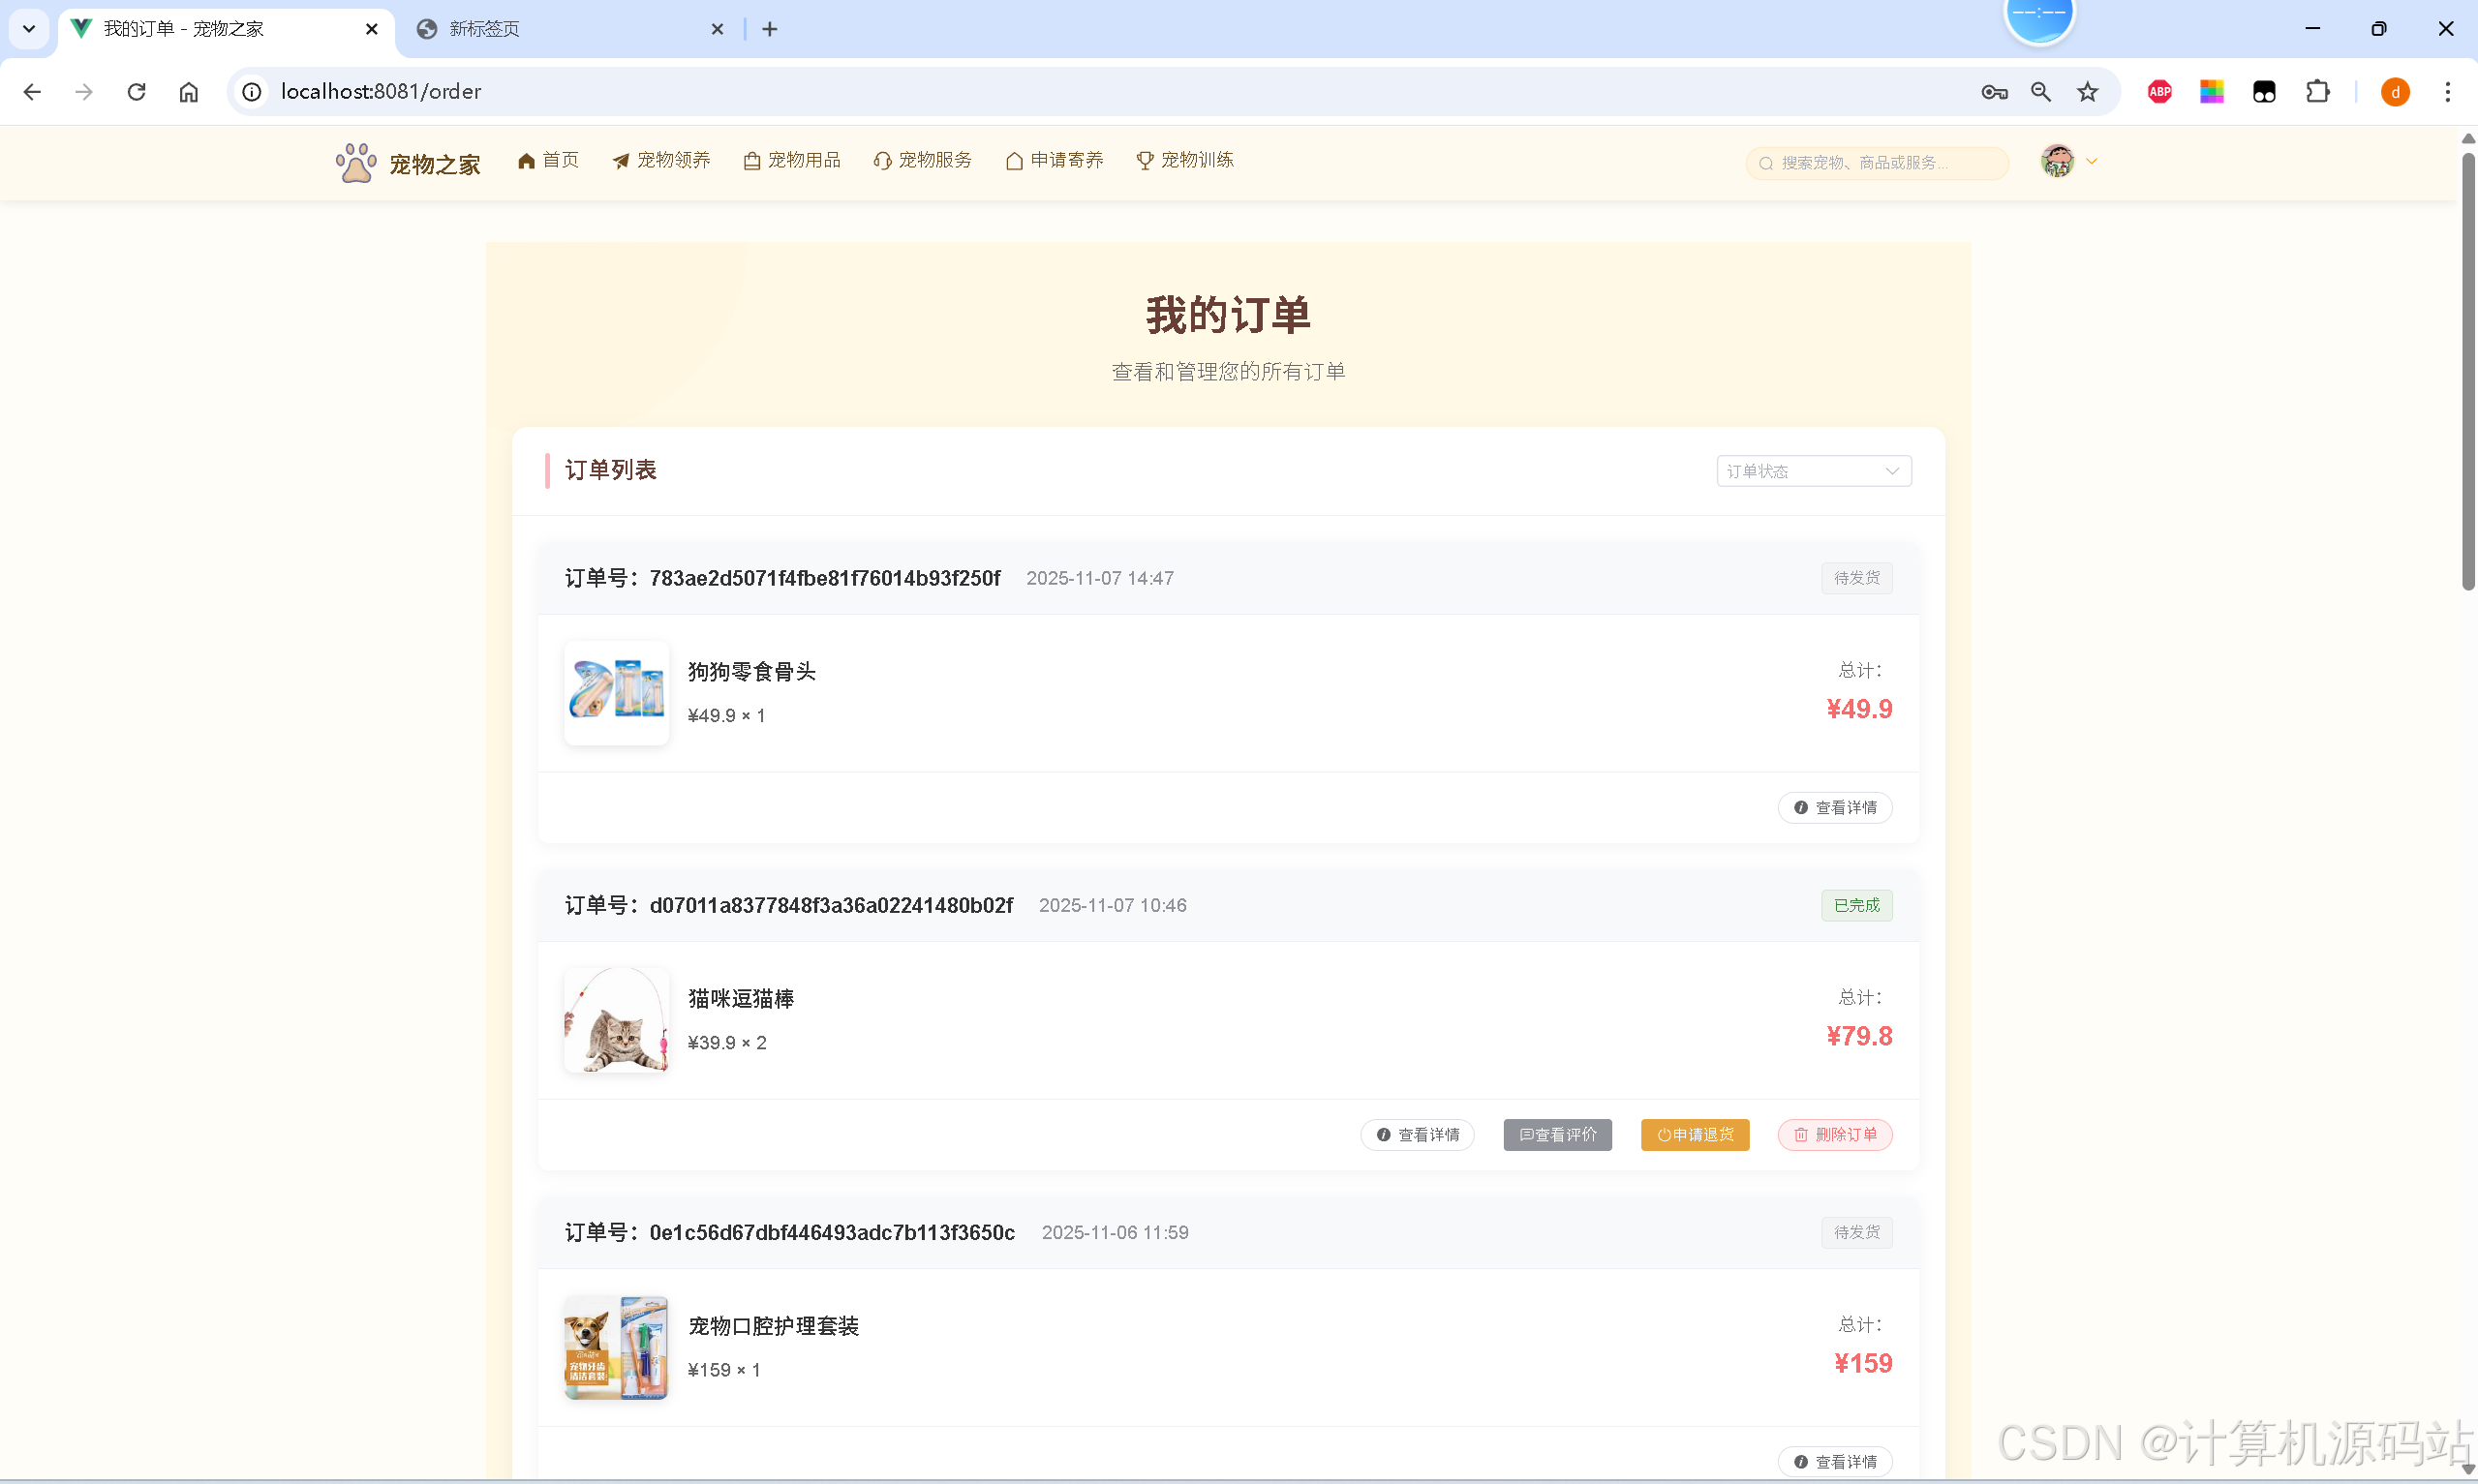View details of the 宠物口腔护理套装 order
Screen dimensions: 2478x1484
point(1834,1462)
